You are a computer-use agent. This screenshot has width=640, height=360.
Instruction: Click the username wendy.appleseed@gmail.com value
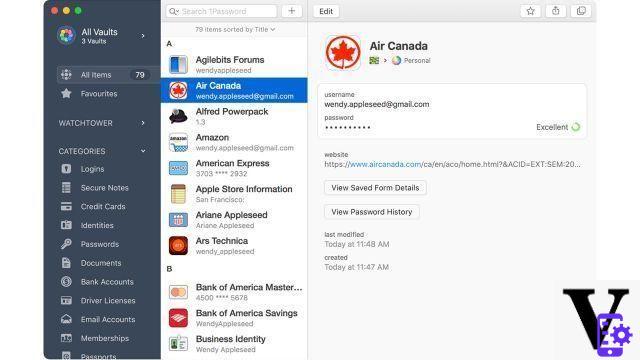[377, 104]
